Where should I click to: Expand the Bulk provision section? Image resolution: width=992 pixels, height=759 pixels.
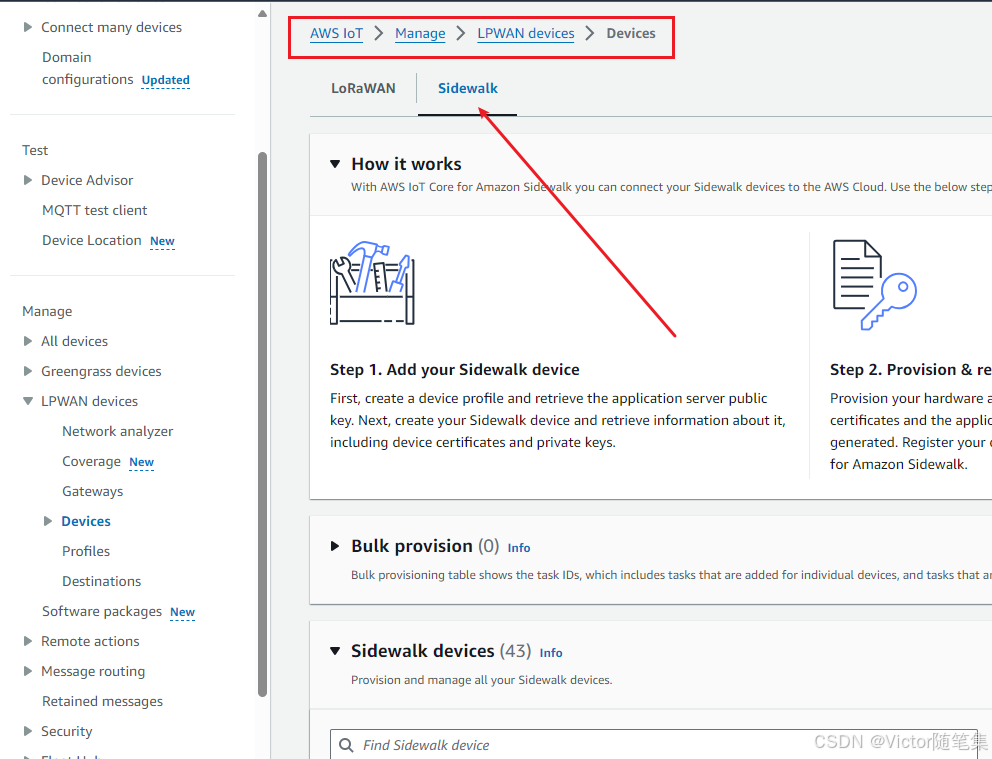coord(335,546)
